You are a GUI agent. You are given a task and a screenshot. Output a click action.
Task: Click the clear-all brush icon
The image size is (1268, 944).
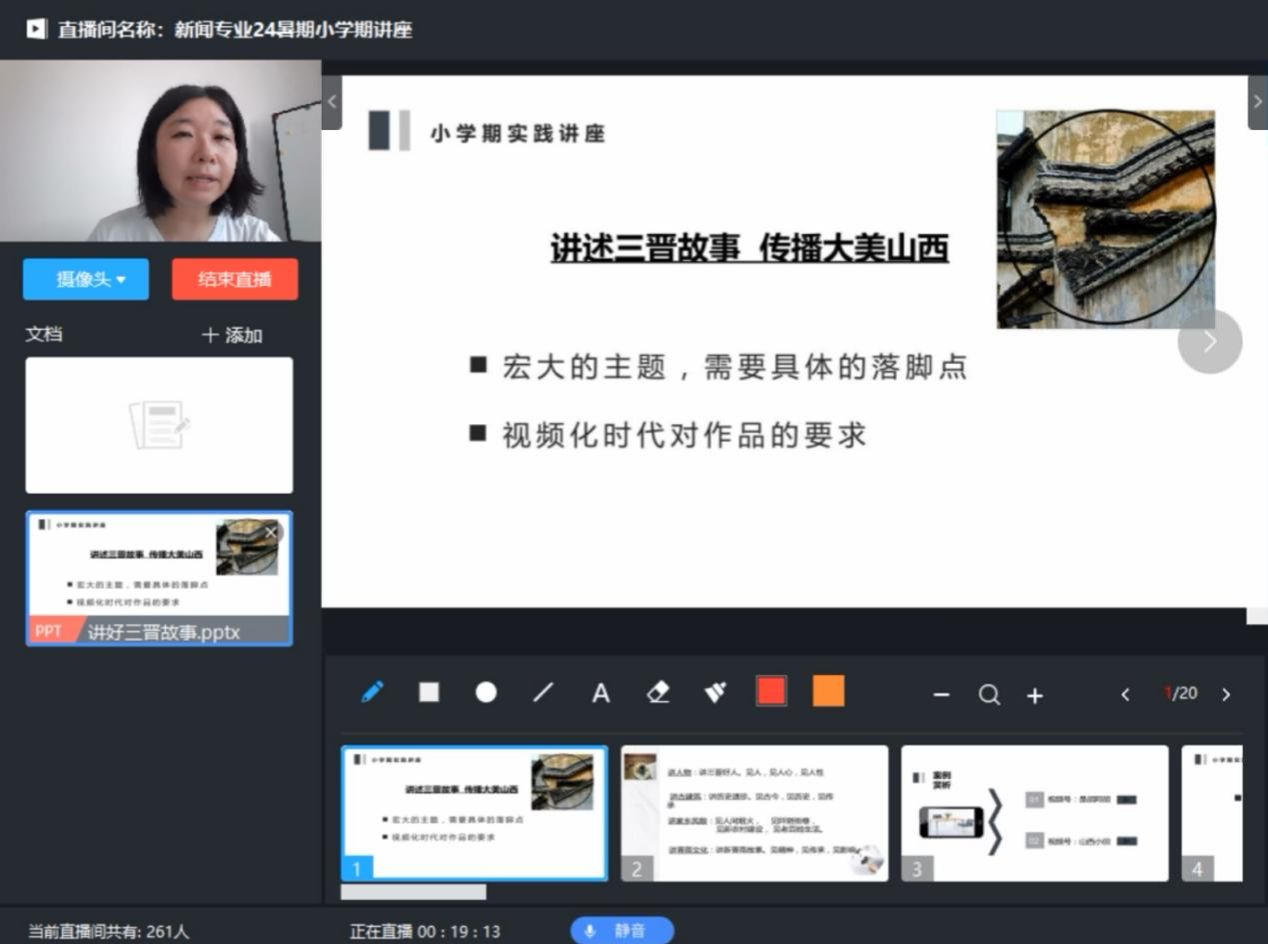[x=715, y=692]
